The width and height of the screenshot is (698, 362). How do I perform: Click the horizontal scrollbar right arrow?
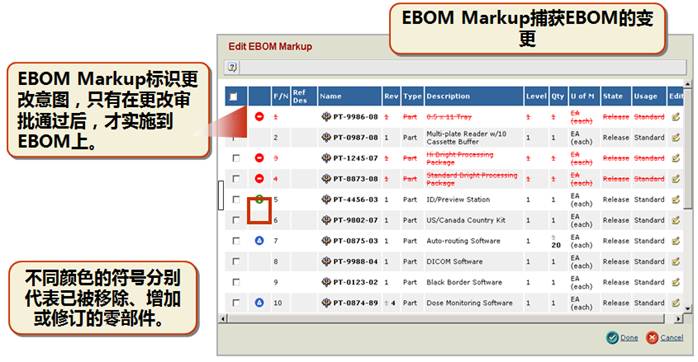coord(678,319)
